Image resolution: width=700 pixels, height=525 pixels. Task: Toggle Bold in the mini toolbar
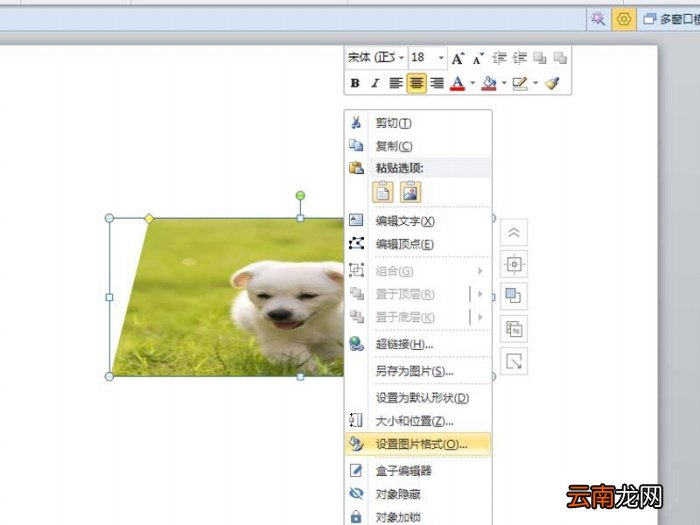pos(355,83)
